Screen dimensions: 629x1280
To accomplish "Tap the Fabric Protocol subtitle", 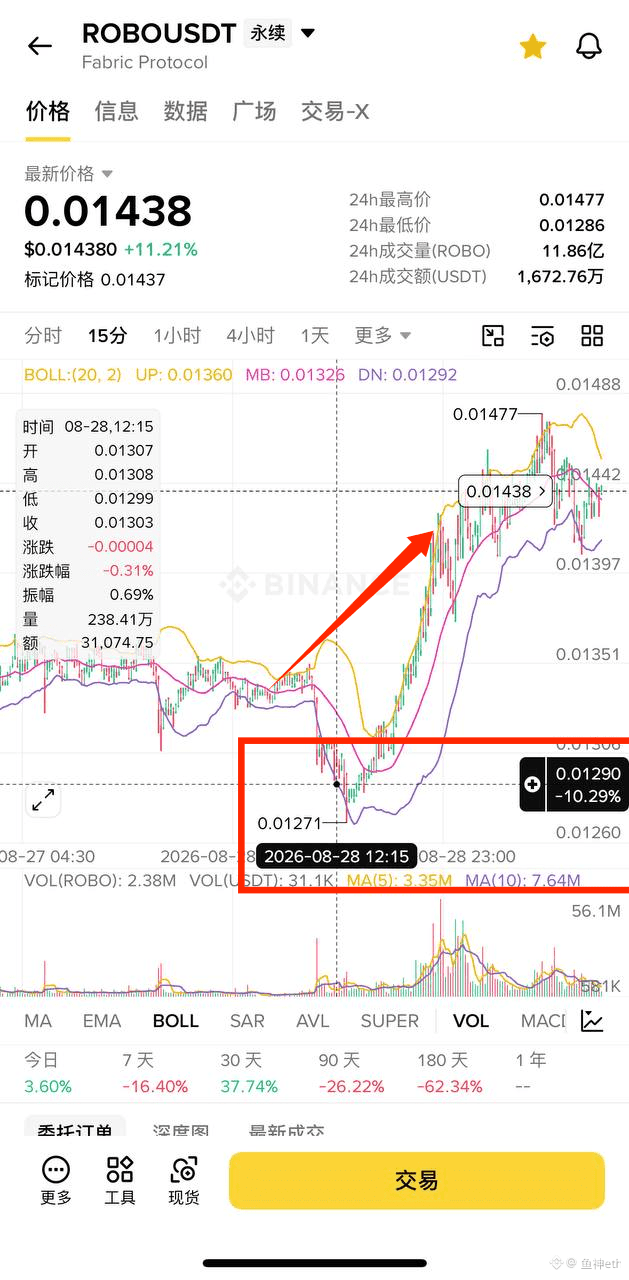I will [x=145, y=63].
